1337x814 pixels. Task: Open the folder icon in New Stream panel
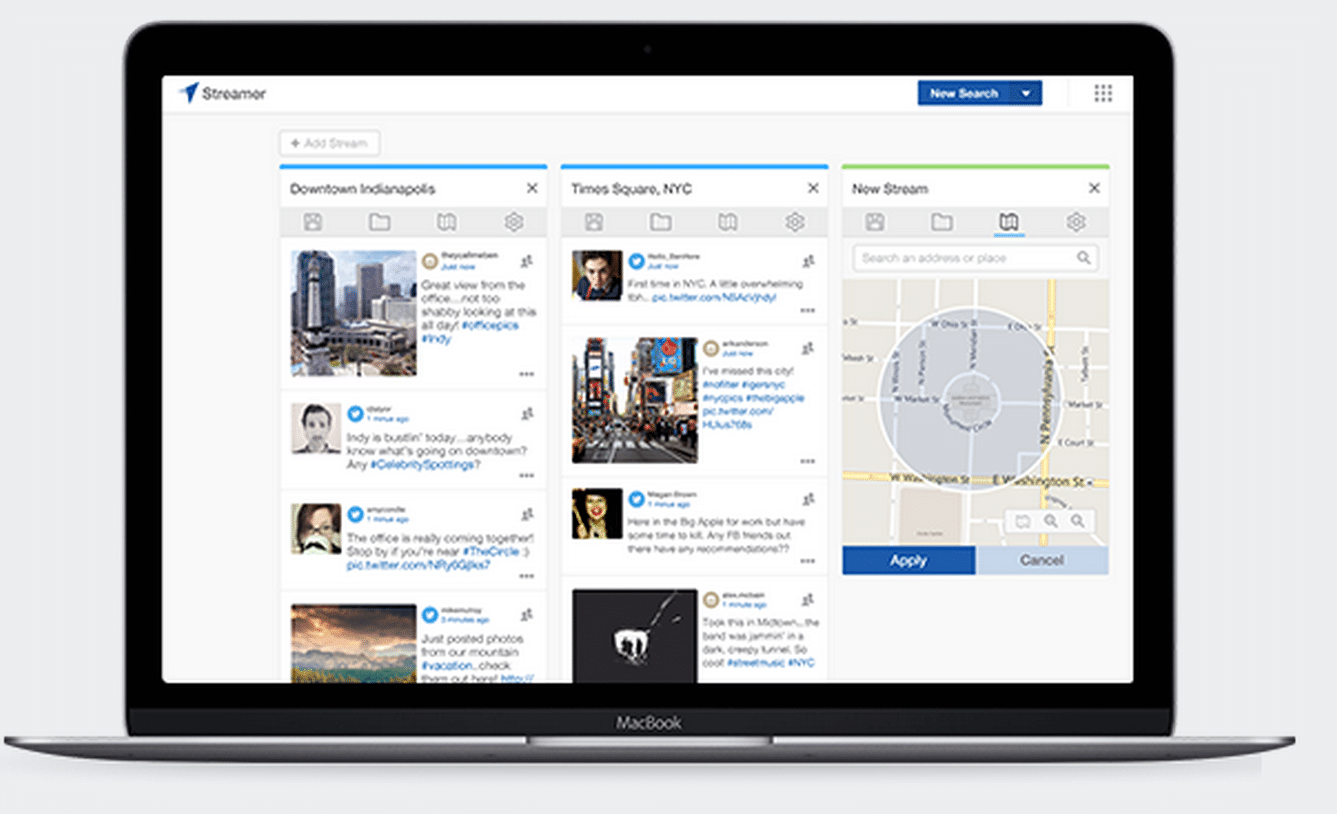[x=941, y=222]
